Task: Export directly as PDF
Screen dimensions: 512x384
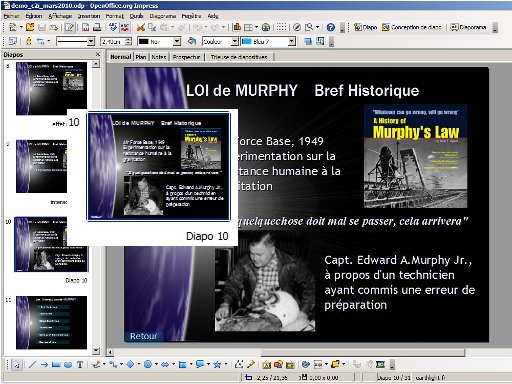Action: pos(86,27)
